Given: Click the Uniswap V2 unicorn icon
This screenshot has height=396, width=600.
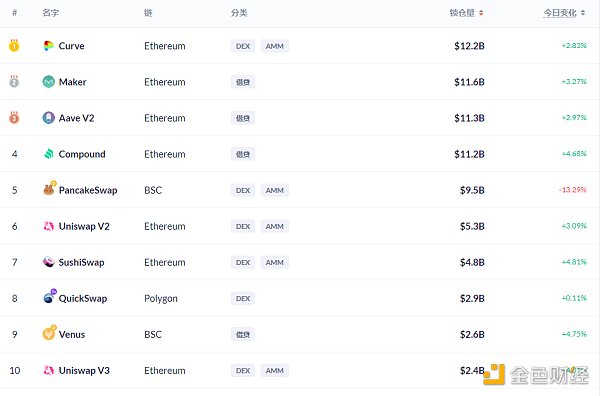Looking at the screenshot, I should click(49, 226).
